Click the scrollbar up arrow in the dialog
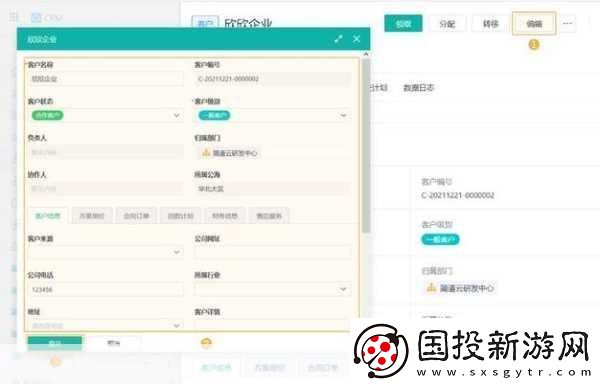The height and width of the screenshot is (384, 600). (366, 54)
